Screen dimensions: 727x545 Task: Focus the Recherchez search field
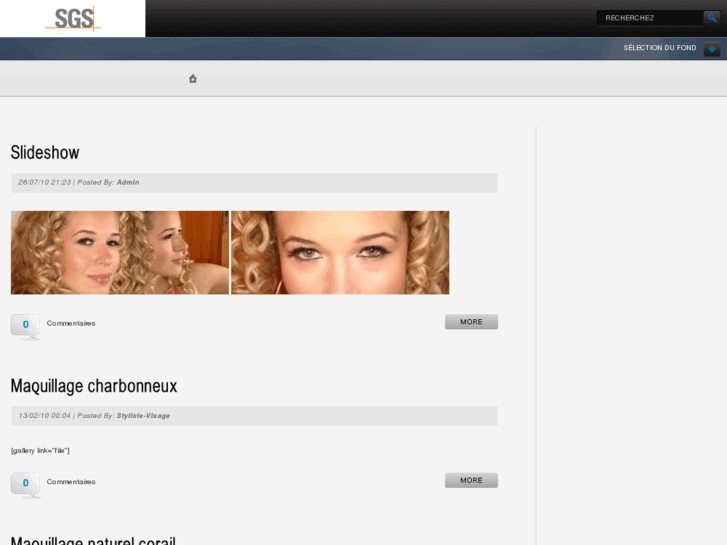click(650, 18)
